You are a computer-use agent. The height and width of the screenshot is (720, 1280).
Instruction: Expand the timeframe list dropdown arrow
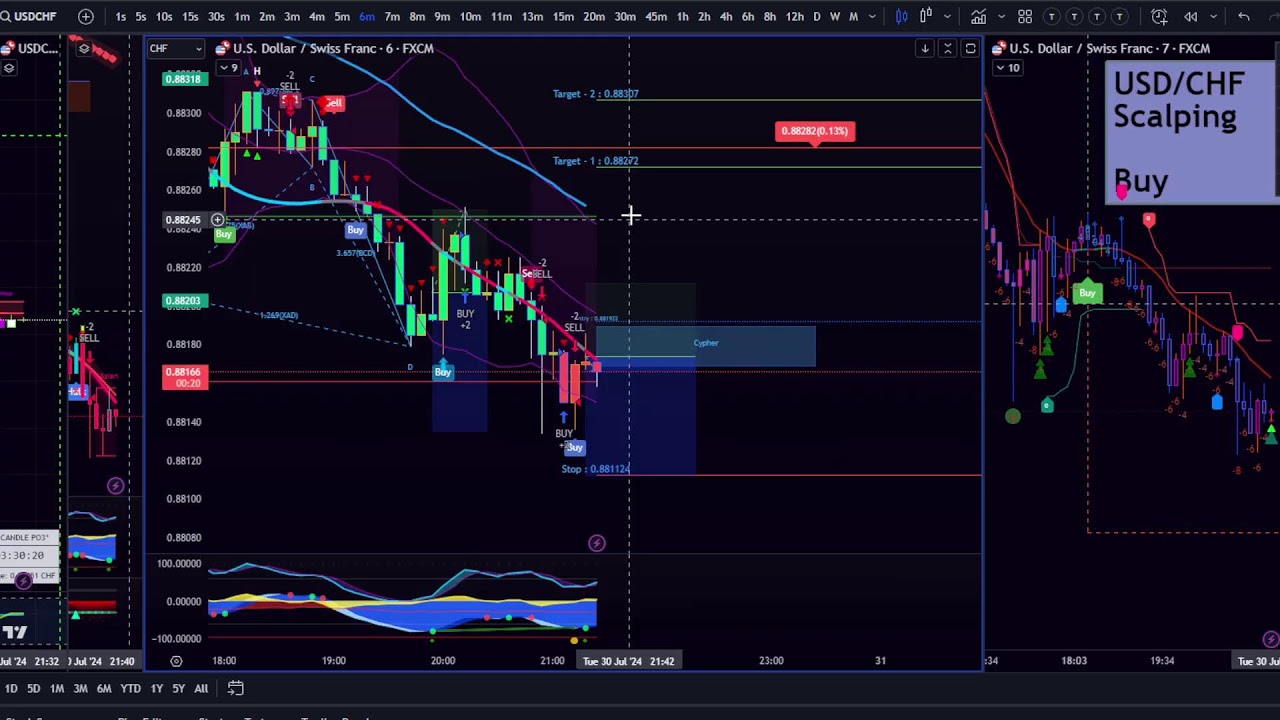point(873,16)
